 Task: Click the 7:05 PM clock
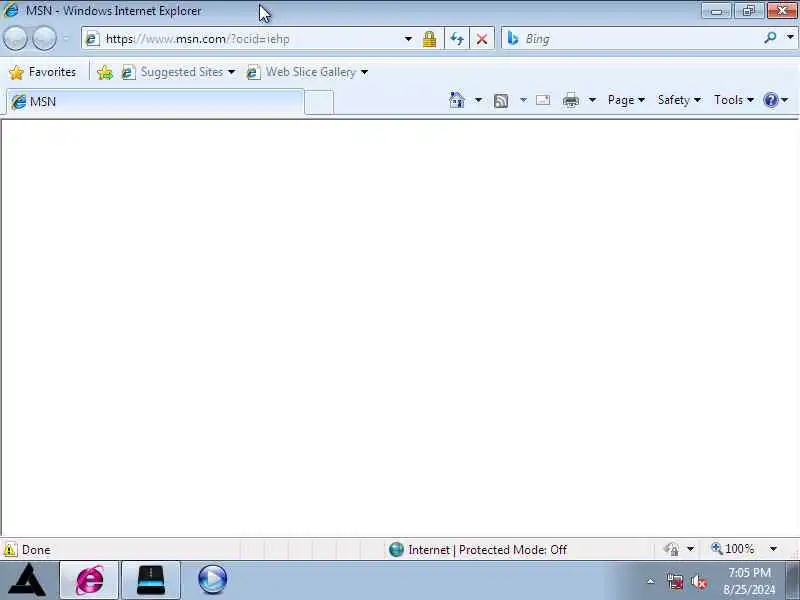[x=749, y=572]
